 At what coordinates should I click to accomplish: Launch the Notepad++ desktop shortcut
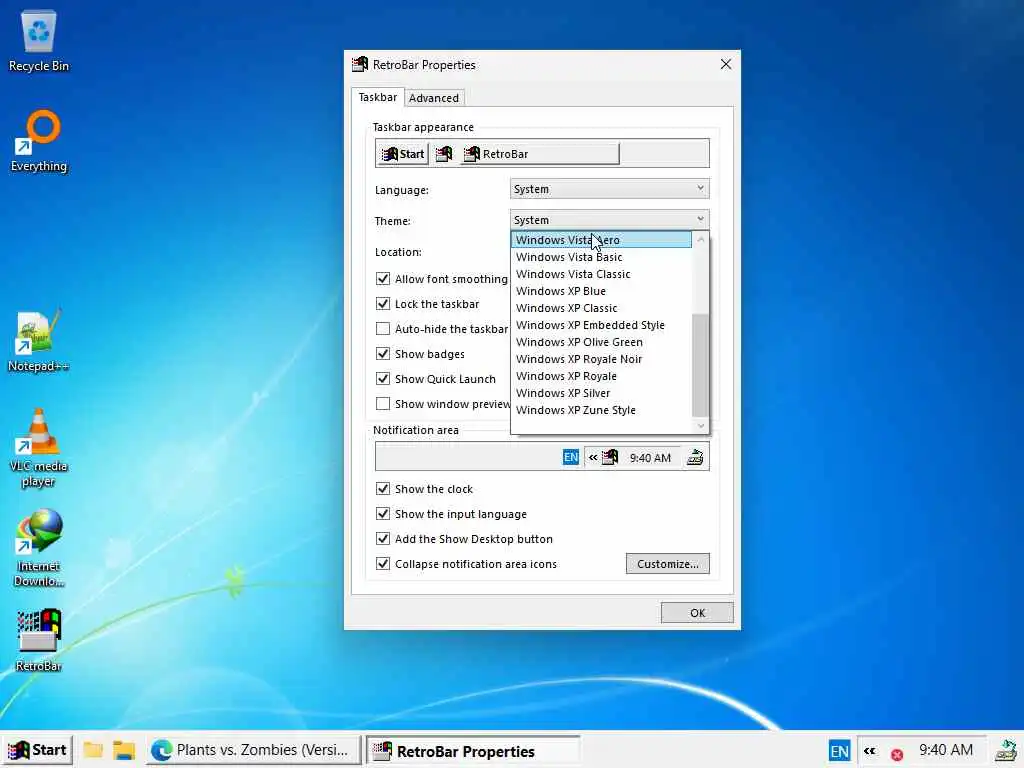pyautogui.click(x=39, y=342)
